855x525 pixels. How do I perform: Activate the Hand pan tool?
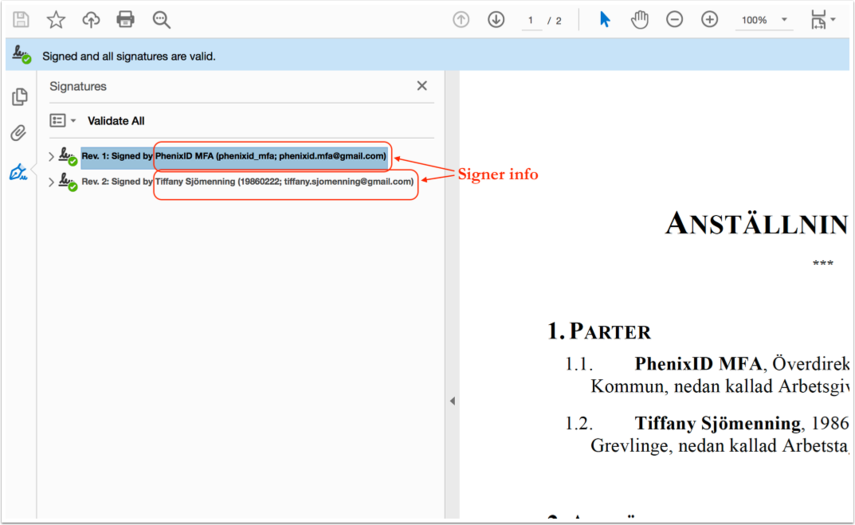pos(640,20)
